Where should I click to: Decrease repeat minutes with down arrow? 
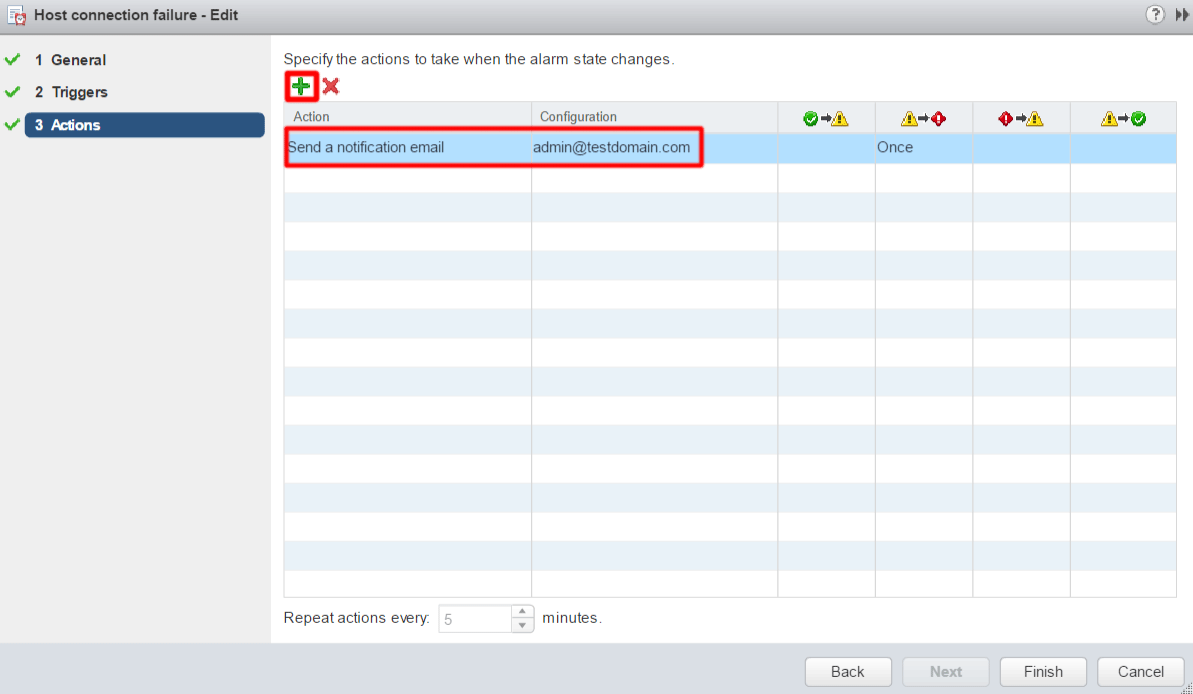[522, 626]
